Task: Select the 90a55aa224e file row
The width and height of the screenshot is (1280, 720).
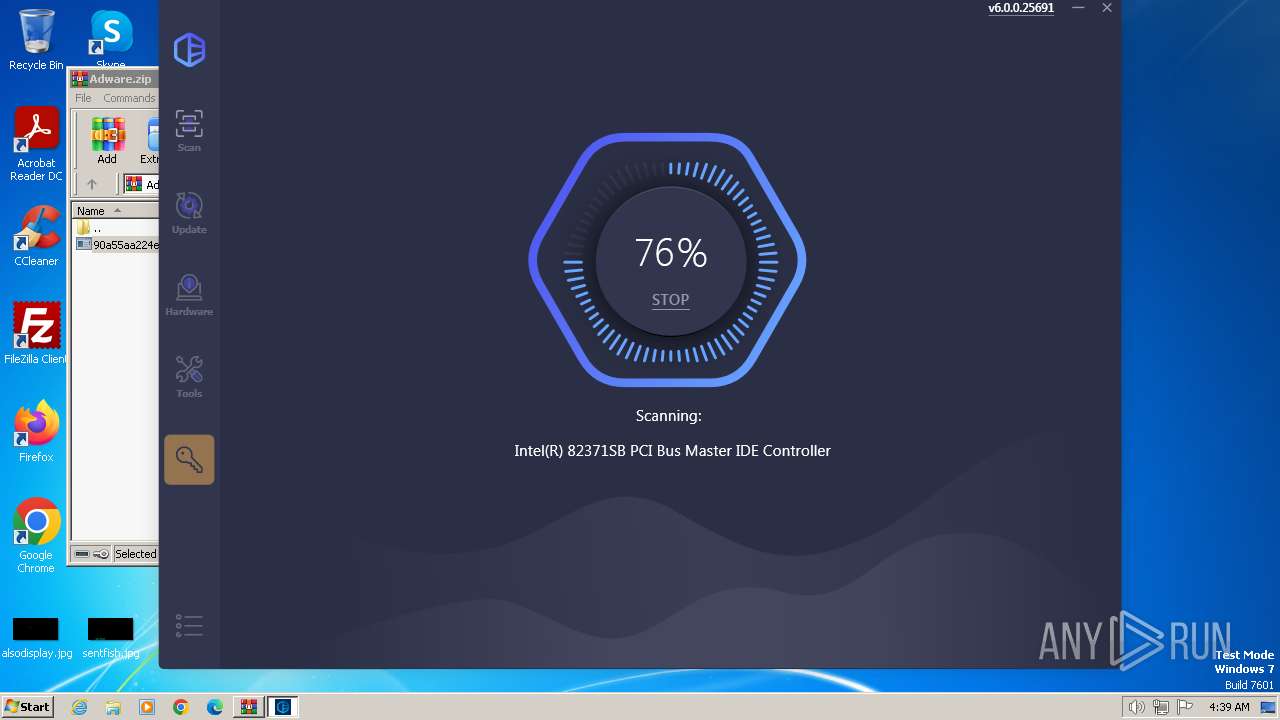Action: [x=115, y=244]
